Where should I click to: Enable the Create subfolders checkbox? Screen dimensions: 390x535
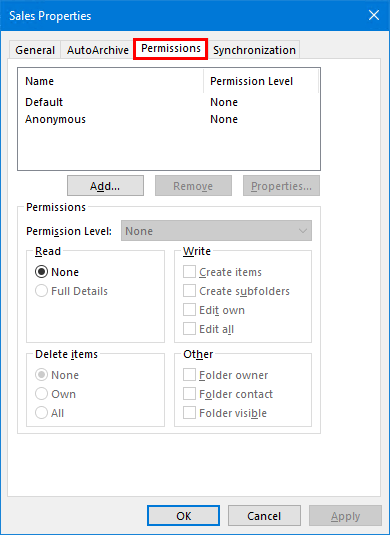pyautogui.click(x=189, y=291)
